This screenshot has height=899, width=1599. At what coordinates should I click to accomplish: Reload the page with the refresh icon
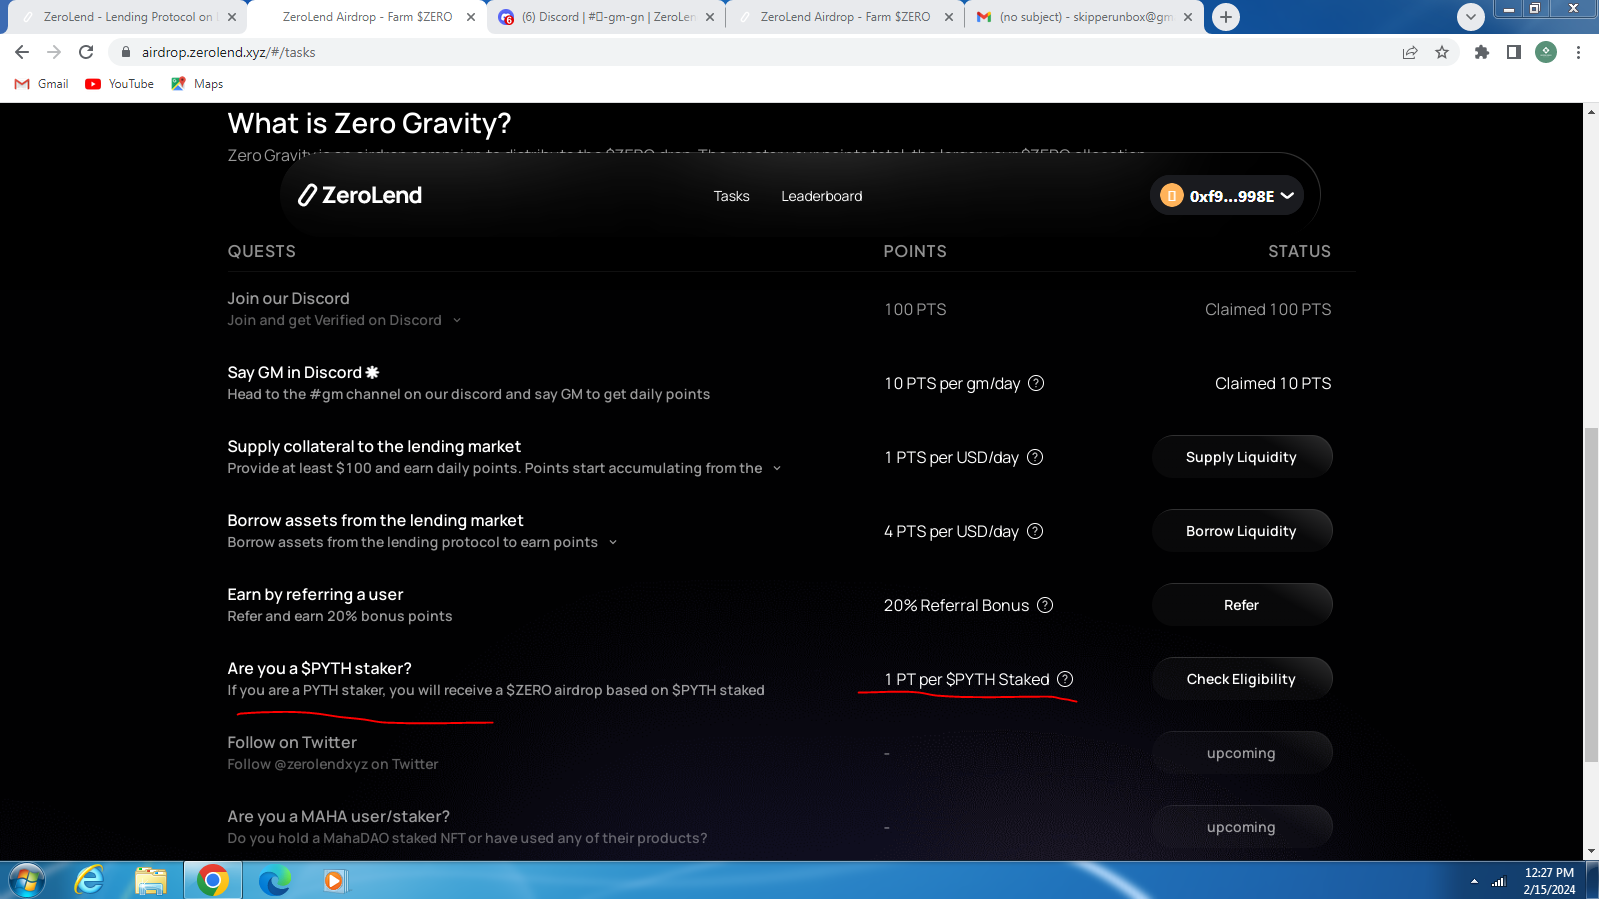click(x=86, y=52)
